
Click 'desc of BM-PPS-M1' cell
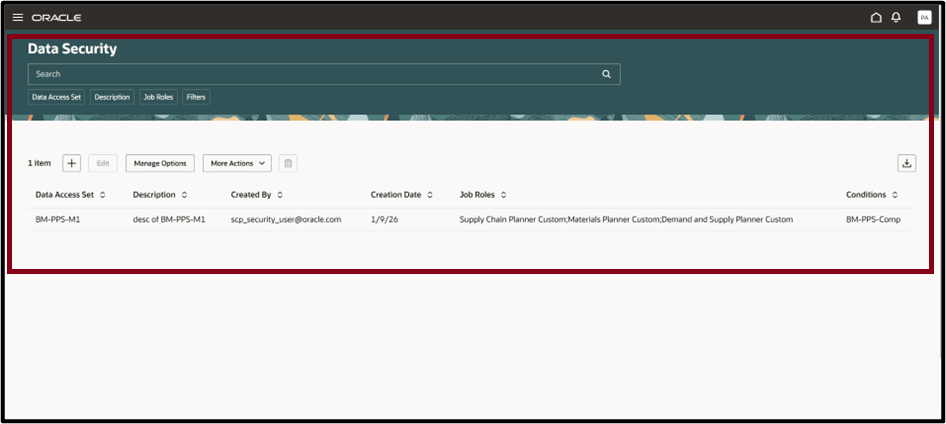(x=169, y=220)
